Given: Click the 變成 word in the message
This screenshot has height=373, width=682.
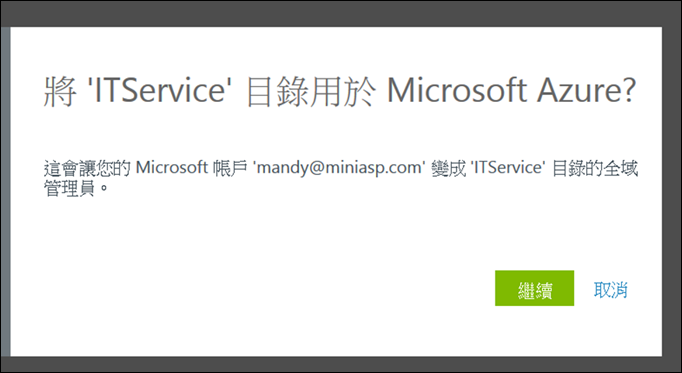Looking at the screenshot, I should [x=448, y=168].
